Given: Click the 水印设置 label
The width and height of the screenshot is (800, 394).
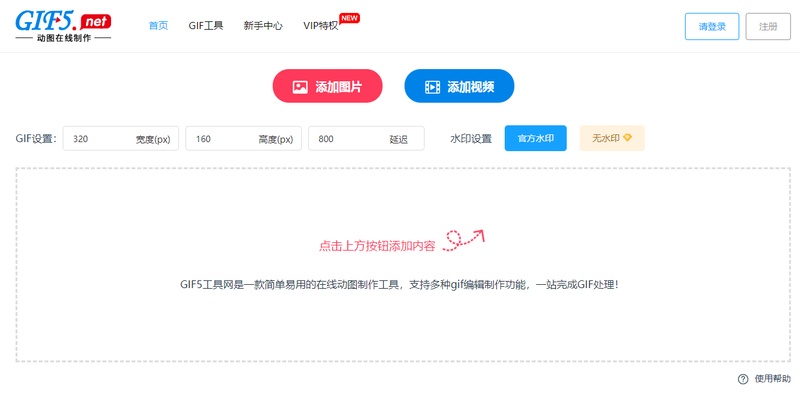Looking at the screenshot, I should tap(471, 139).
